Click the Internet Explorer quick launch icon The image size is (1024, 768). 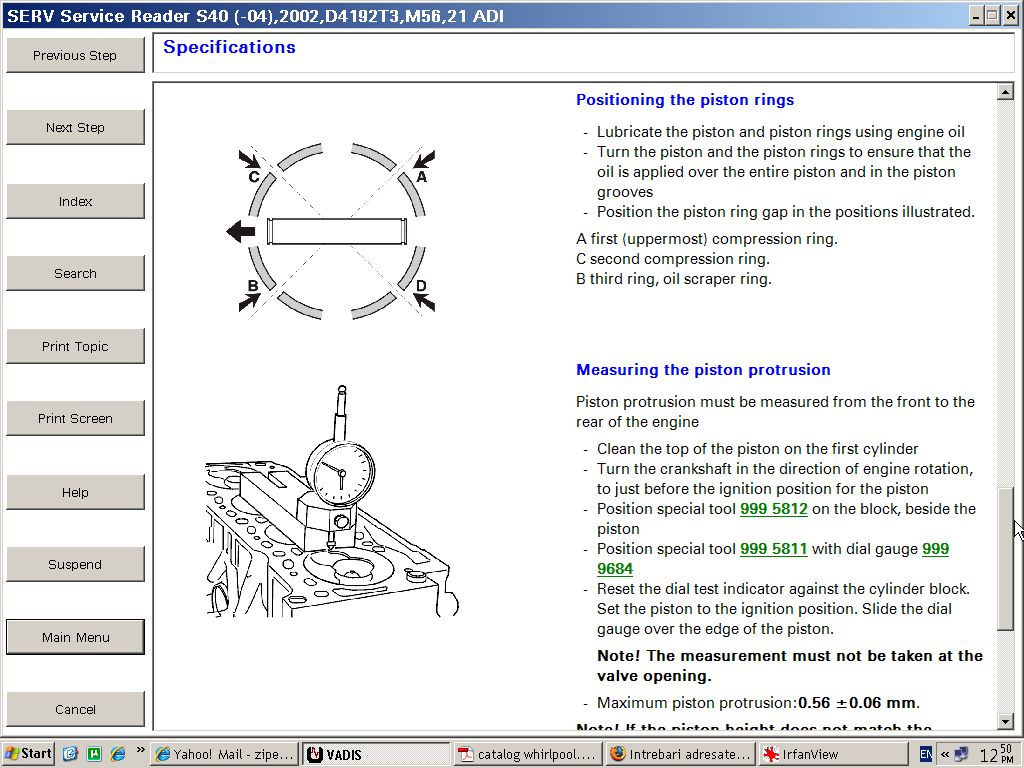[x=118, y=754]
